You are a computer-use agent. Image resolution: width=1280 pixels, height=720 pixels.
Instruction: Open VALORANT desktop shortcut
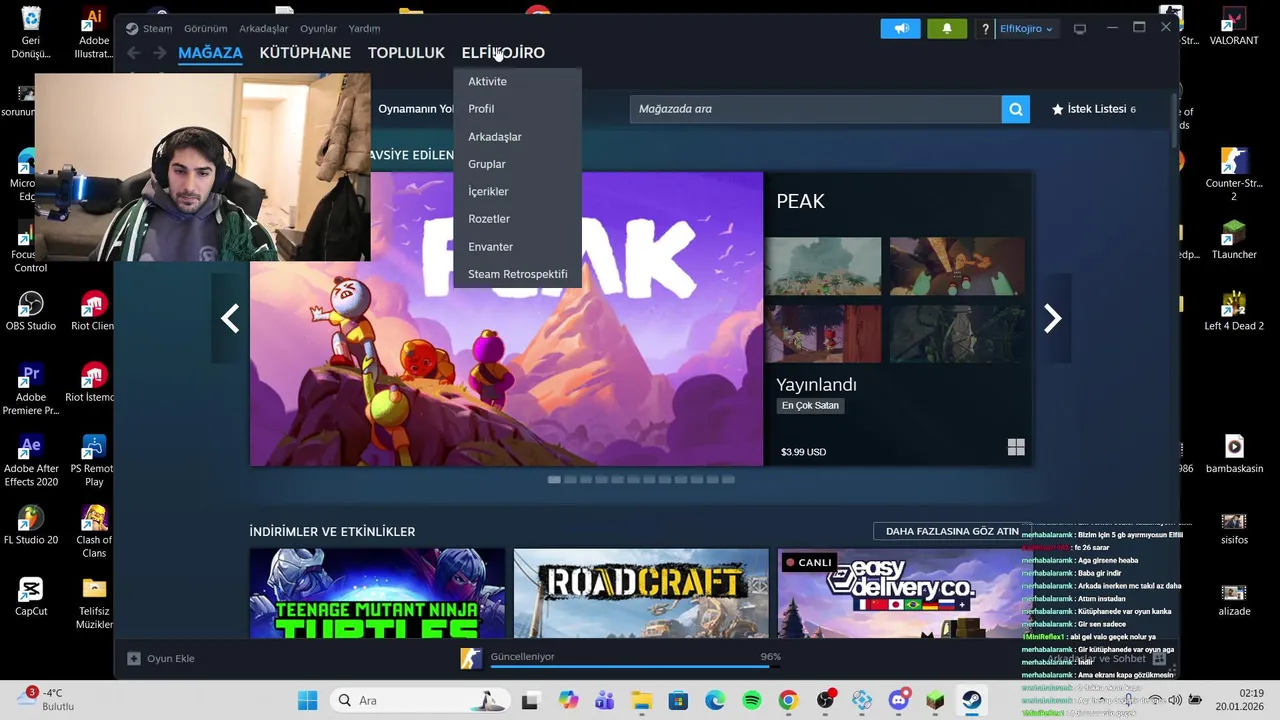1234,27
